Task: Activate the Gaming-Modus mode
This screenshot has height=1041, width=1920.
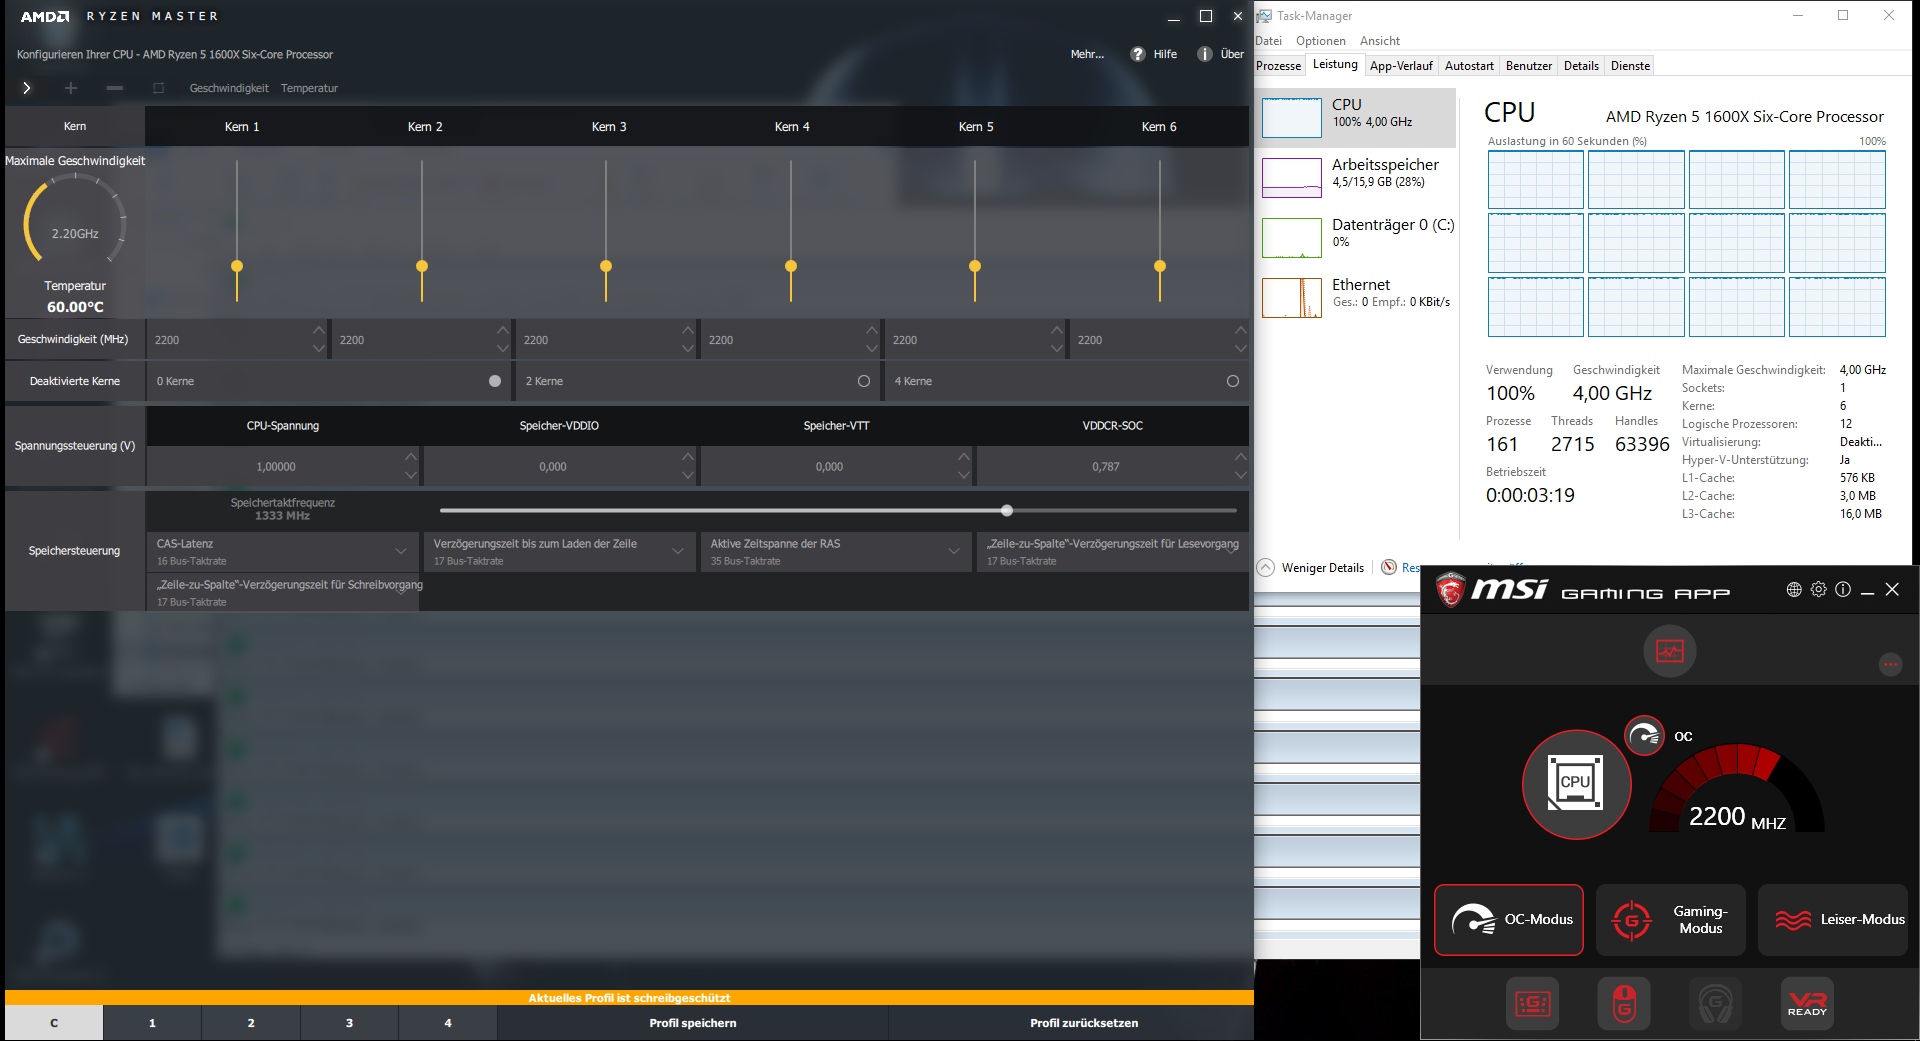Action: point(1671,920)
